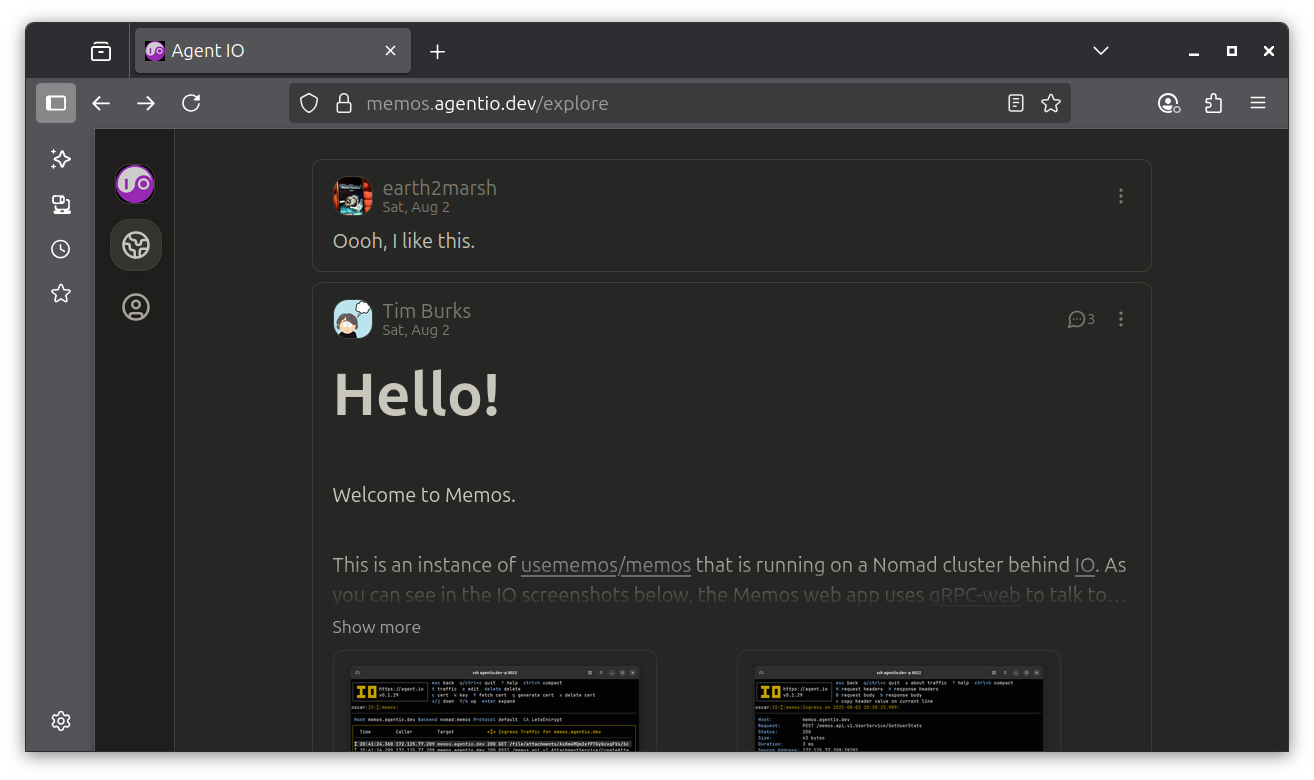This screenshot has height=780, width=1314.
Task: Open the extensions puzzle icon
Action: tap(1213, 103)
